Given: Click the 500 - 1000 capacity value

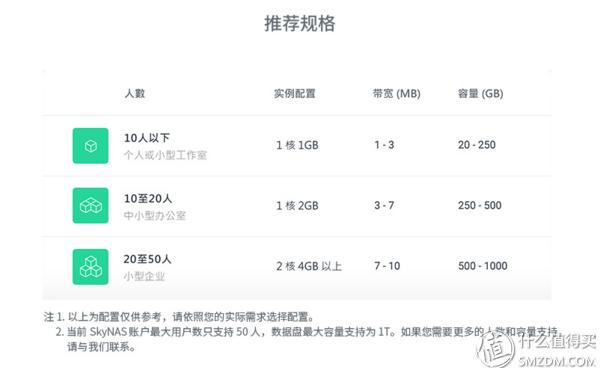Looking at the screenshot, I should click(x=483, y=266).
